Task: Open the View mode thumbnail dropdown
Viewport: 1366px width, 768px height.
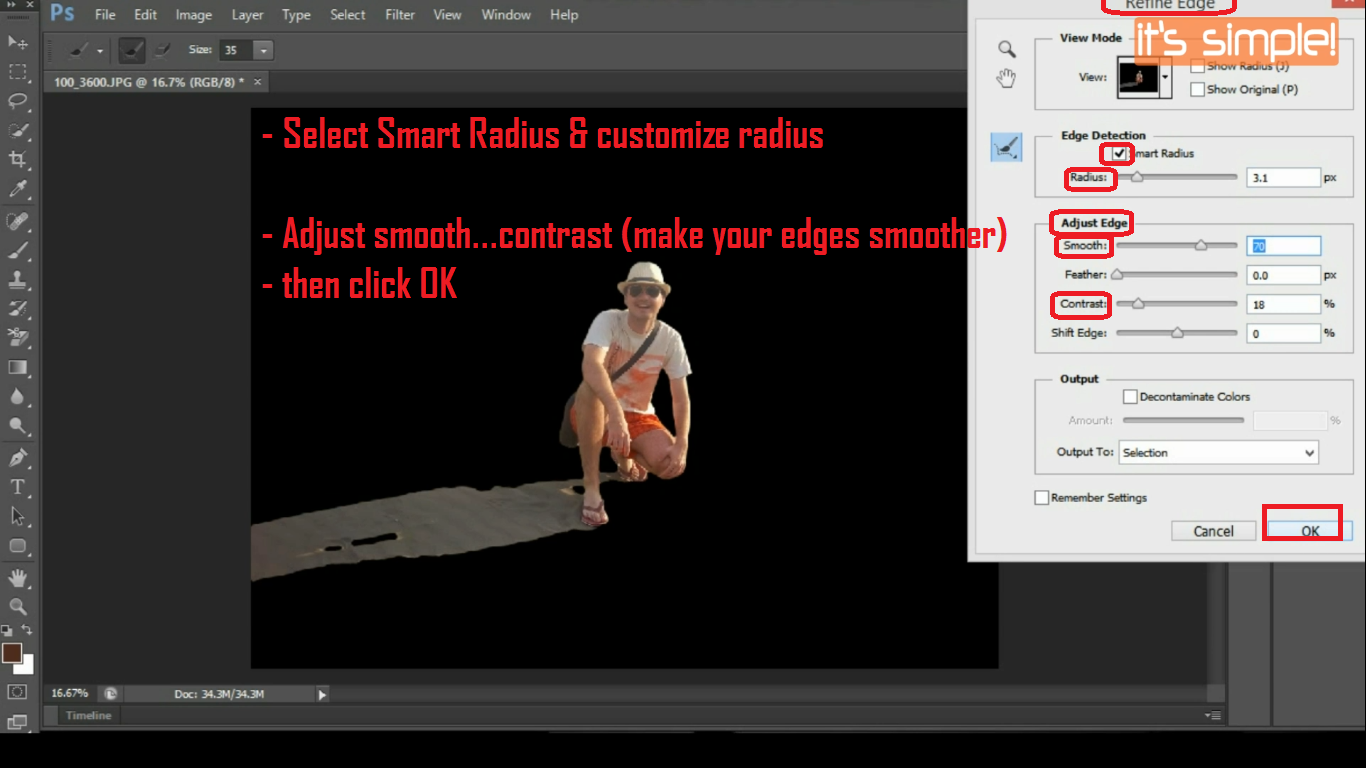Action: [1165, 77]
